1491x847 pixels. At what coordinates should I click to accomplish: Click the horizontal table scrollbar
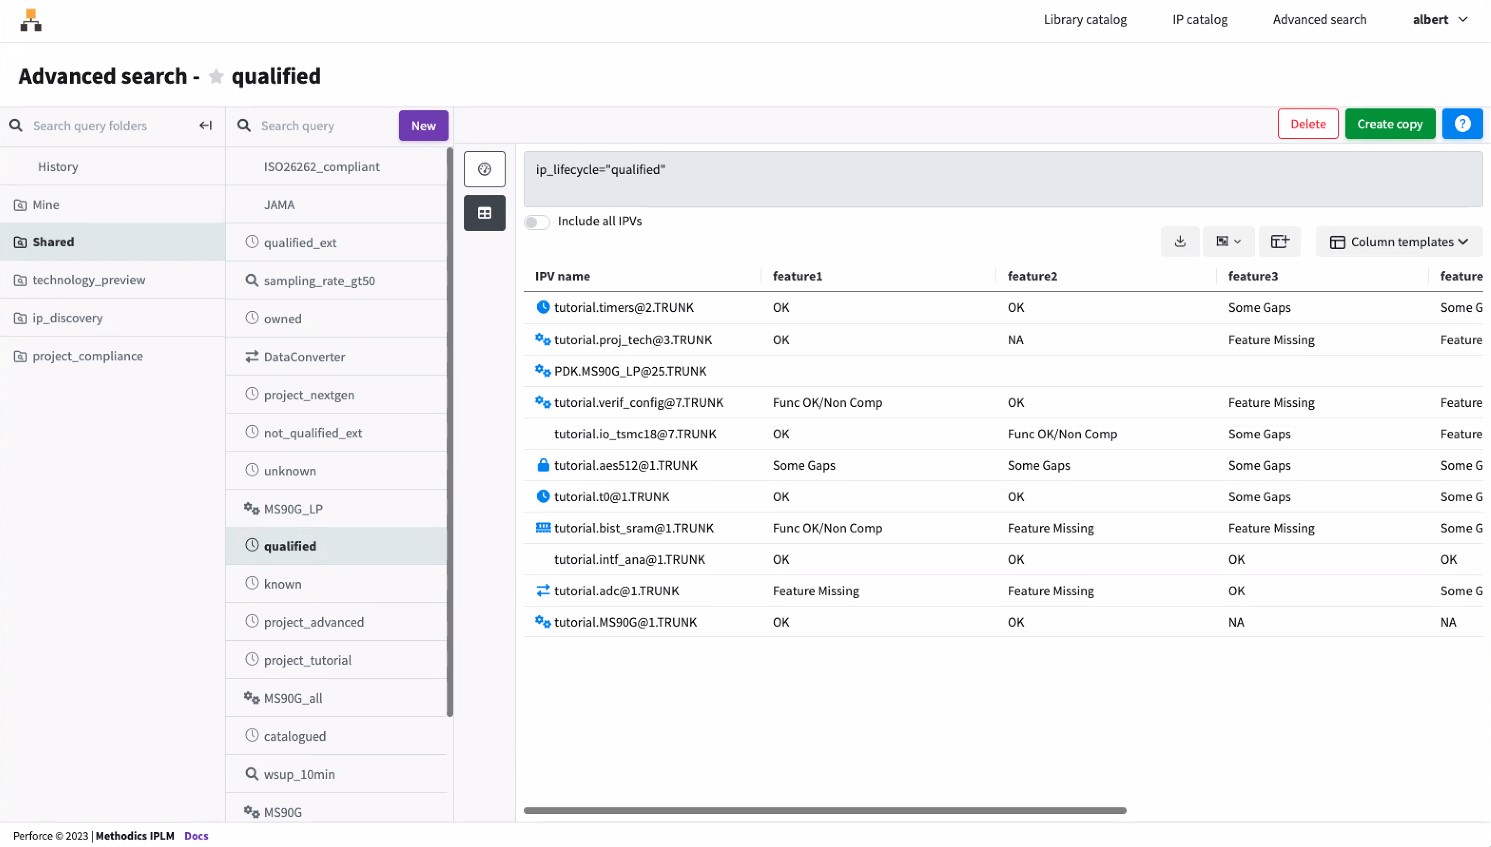(825, 810)
